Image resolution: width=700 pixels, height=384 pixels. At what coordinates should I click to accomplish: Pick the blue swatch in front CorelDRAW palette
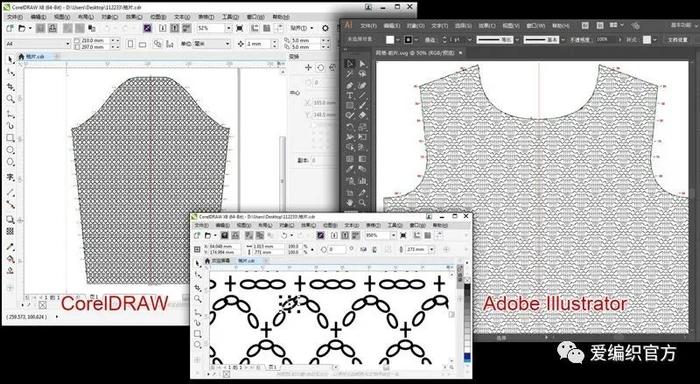[x=467, y=357]
